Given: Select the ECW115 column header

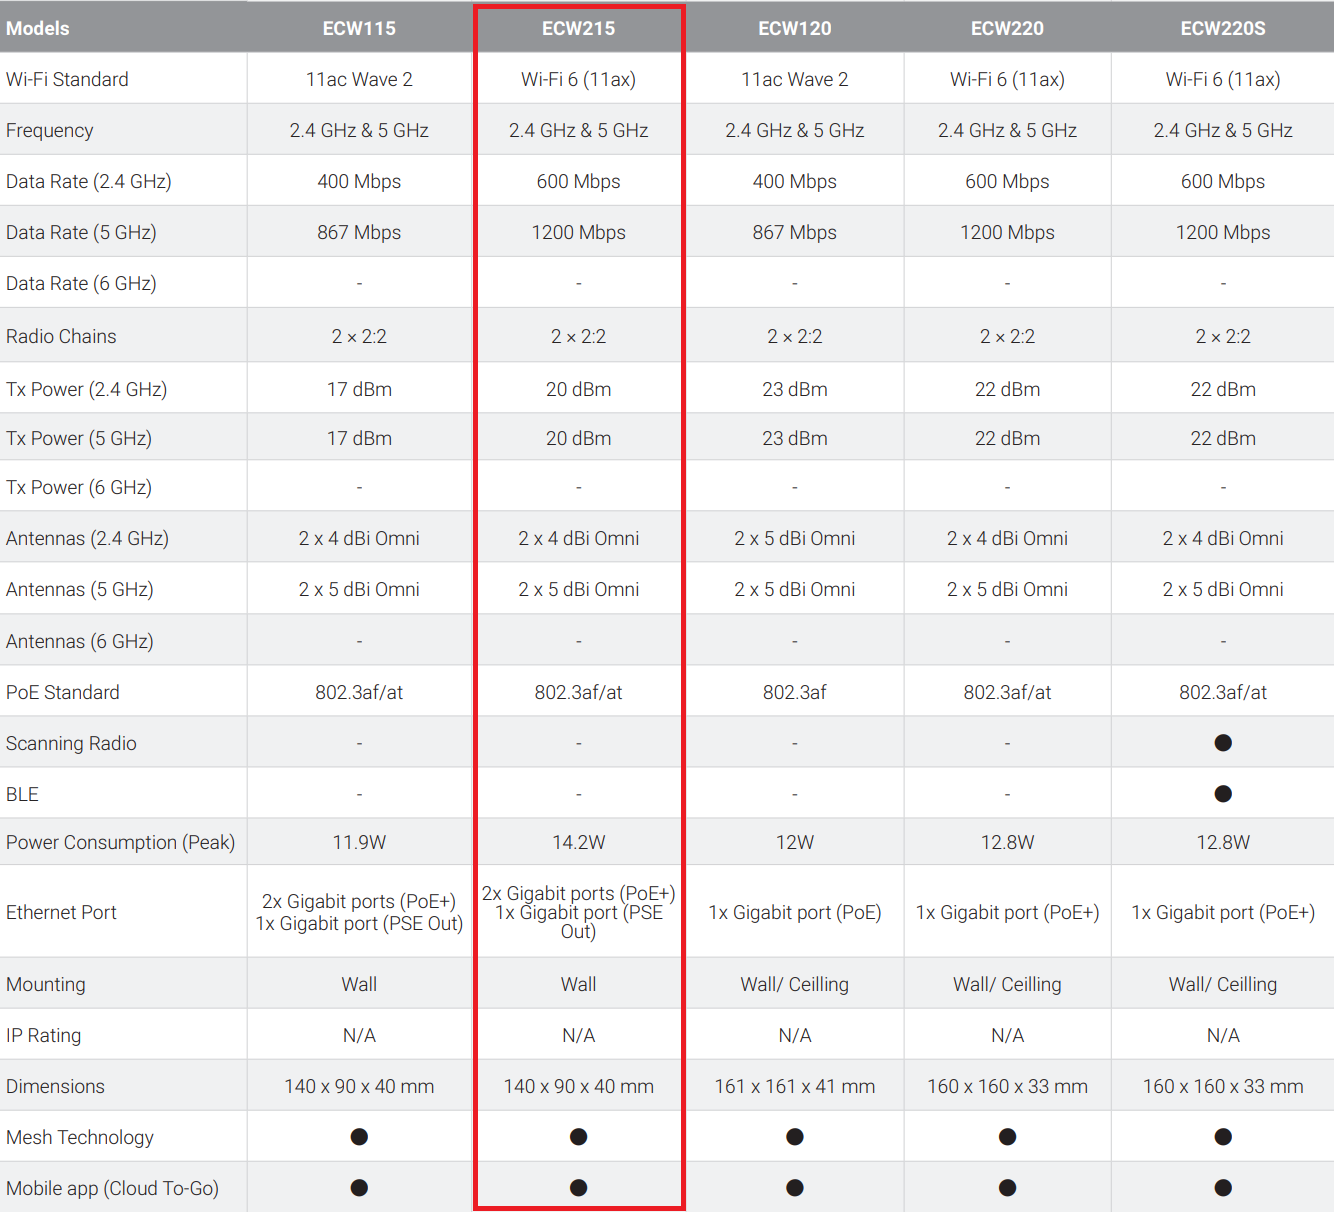Looking at the screenshot, I should coord(359,28).
